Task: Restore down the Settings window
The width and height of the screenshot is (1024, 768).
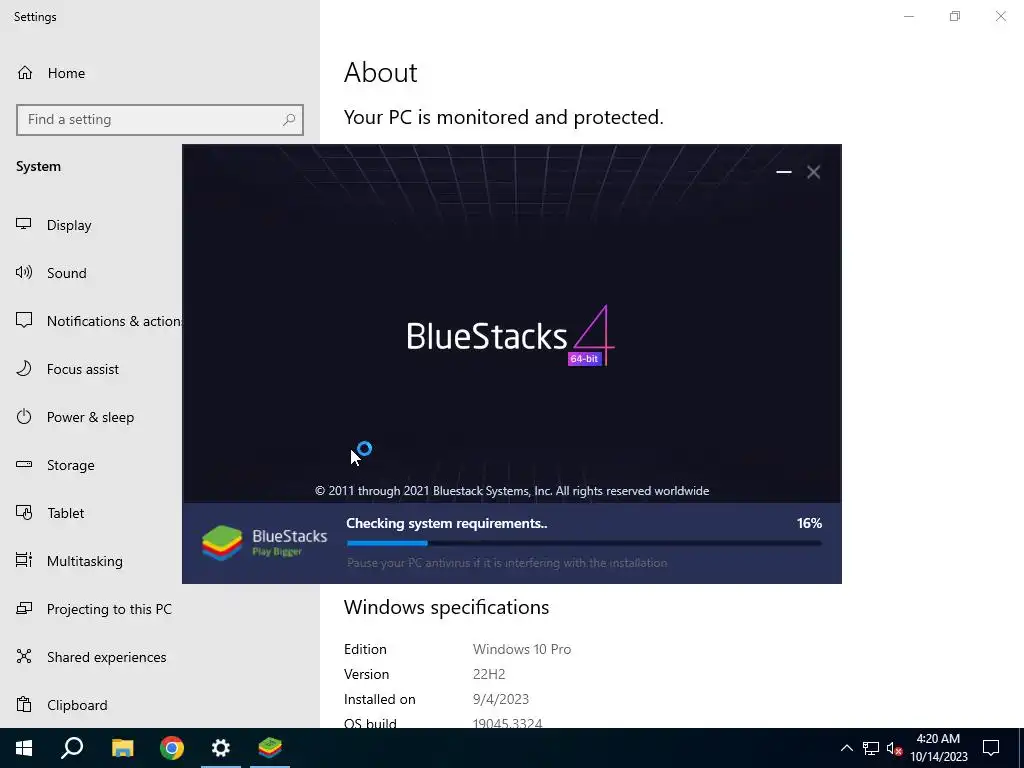Action: pyautogui.click(x=955, y=16)
